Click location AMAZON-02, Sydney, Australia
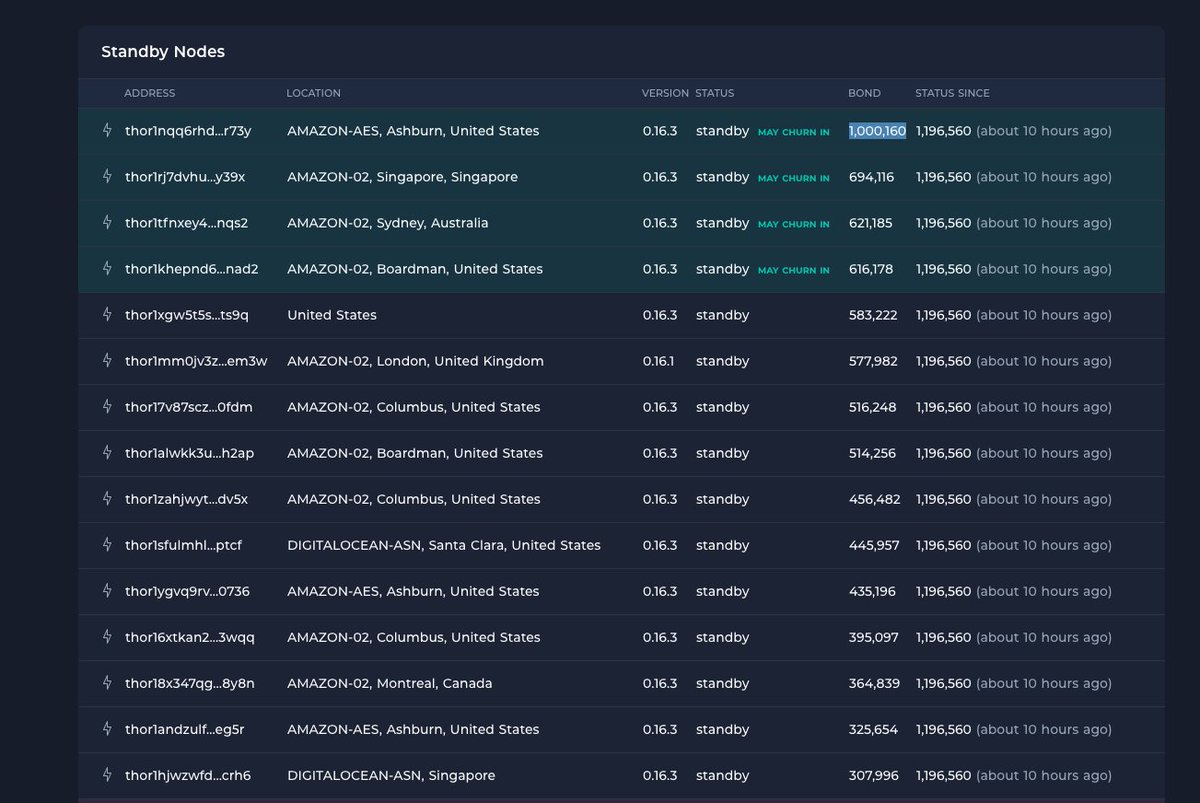The height and width of the screenshot is (803, 1200). coord(388,223)
